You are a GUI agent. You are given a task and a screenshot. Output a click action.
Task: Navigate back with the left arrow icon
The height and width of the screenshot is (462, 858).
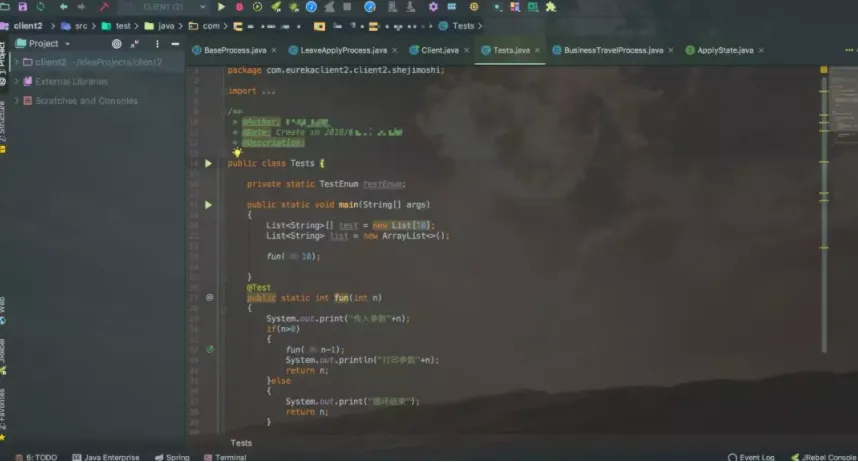[x=63, y=7]
